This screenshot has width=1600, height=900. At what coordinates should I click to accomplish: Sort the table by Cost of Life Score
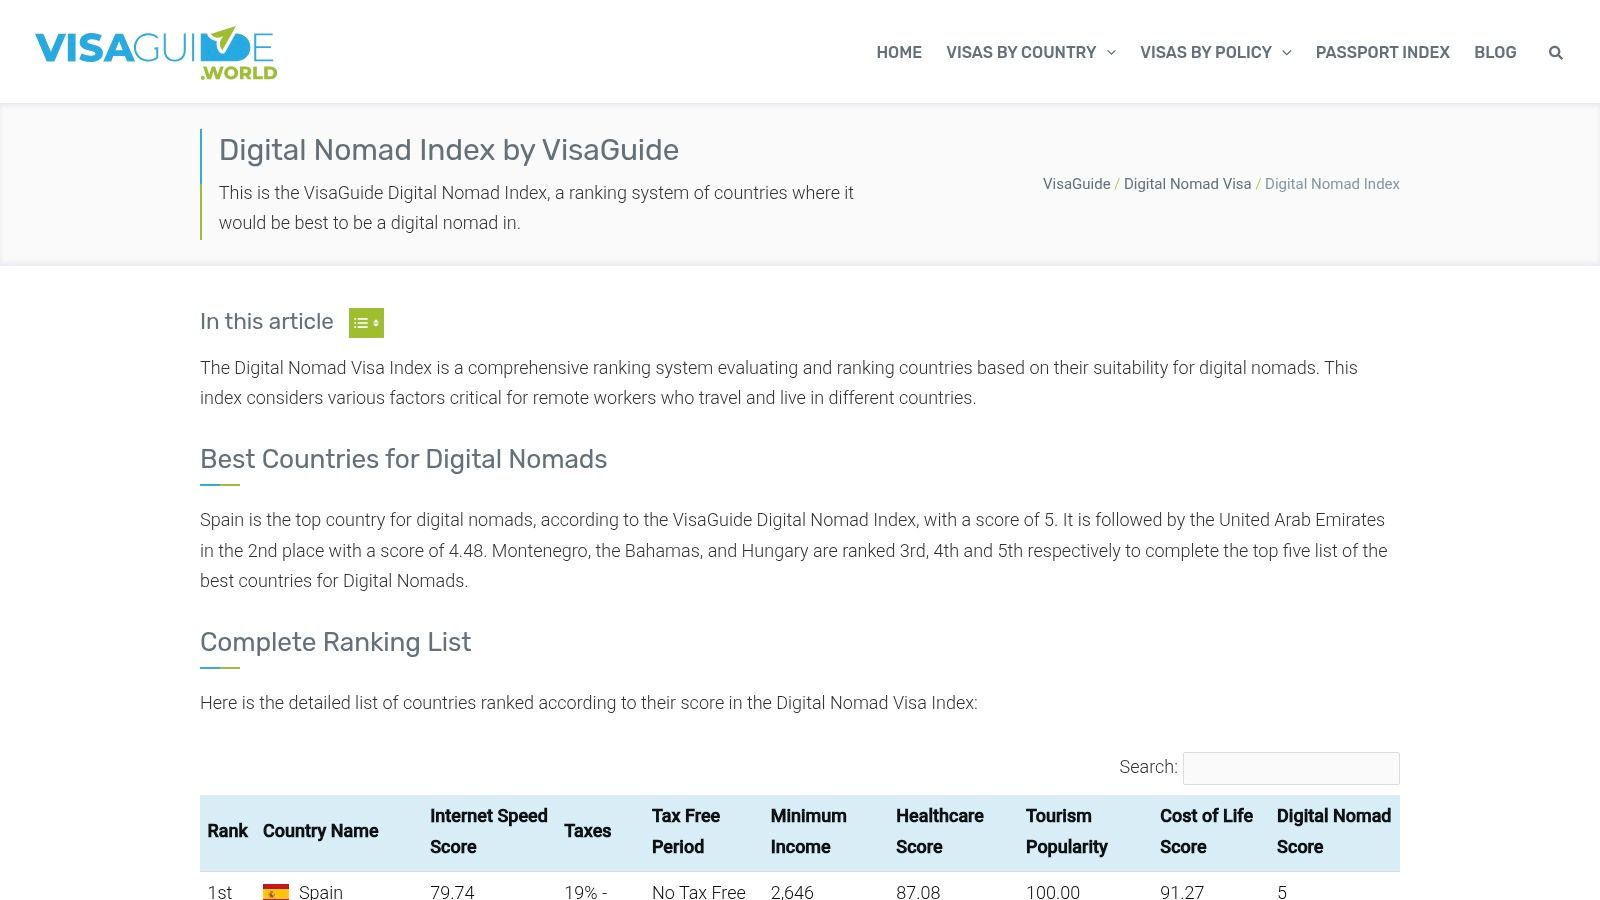1206,831
